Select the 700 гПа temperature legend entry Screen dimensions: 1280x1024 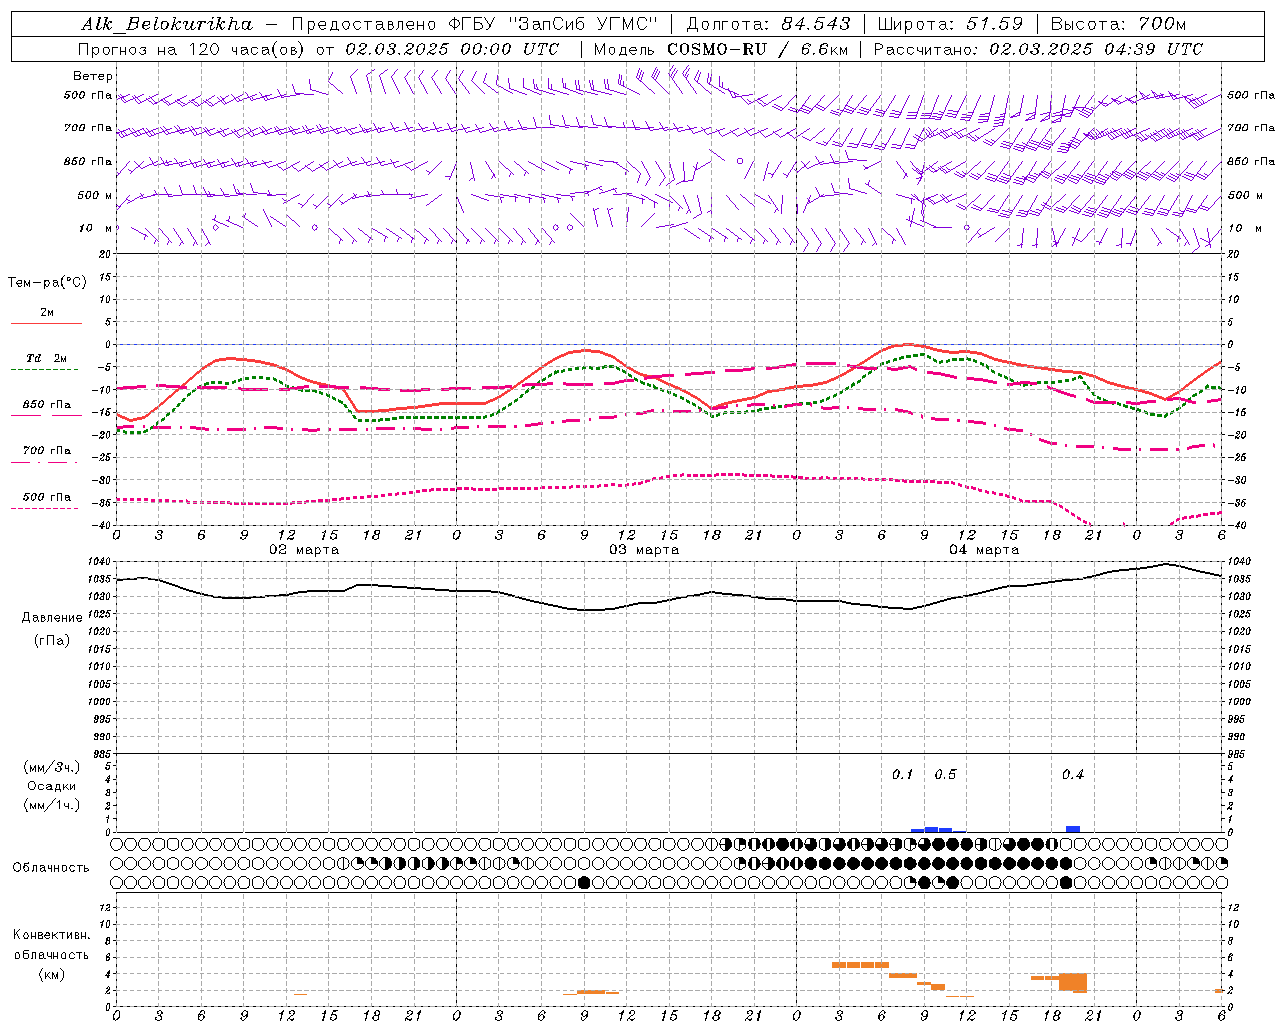coord(47,450)
